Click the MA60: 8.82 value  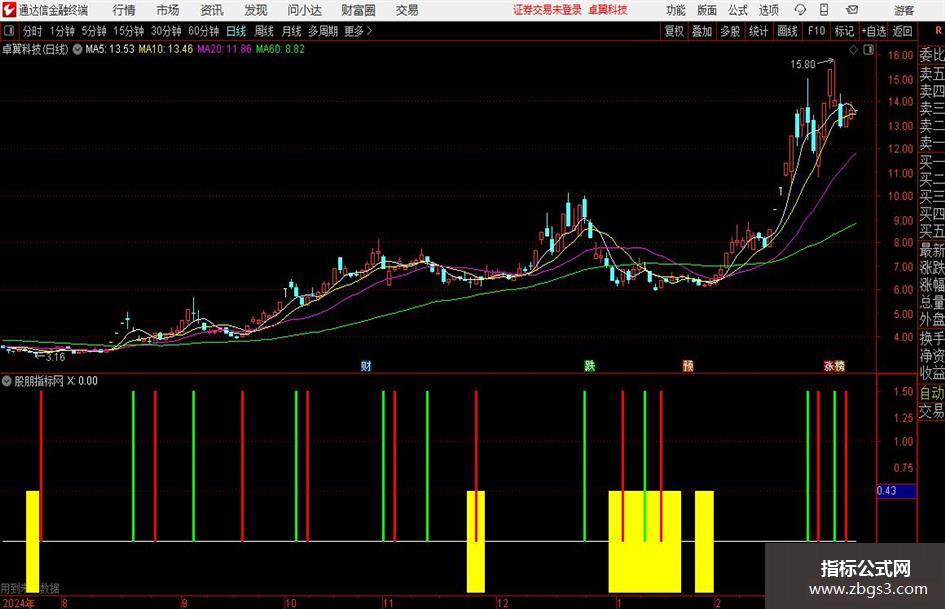pyautogui.click(x=280, y=49)
